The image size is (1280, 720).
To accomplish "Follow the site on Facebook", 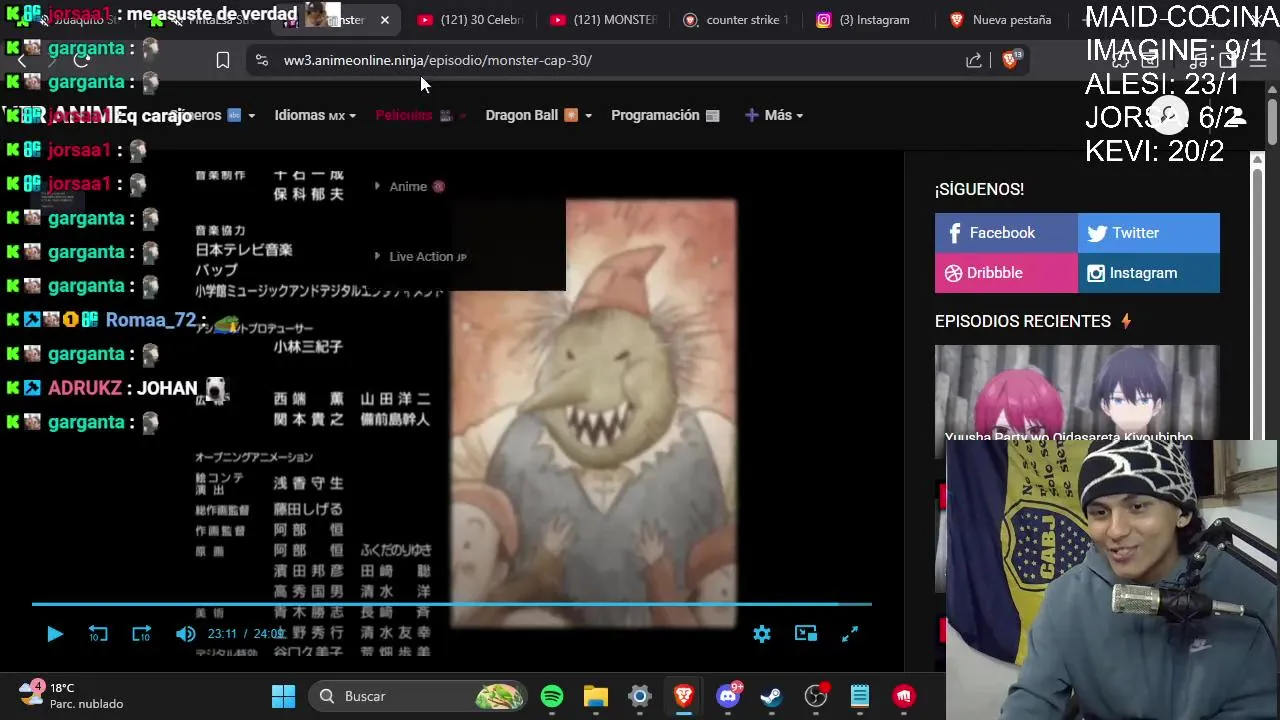I will coord(1006,233).
